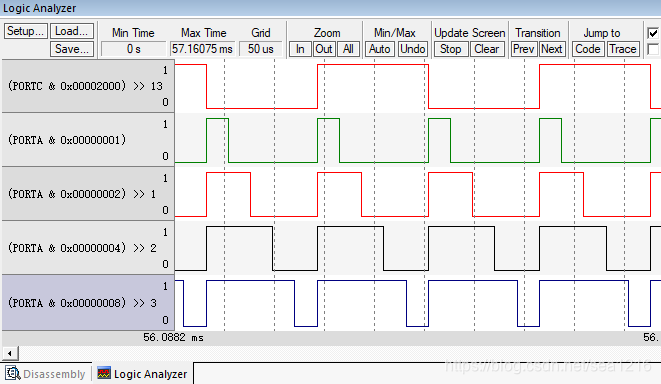Click Min/Max Undo button
This screenshot has width=661, height=384.
pyautogui.click(x=412, y=49)
